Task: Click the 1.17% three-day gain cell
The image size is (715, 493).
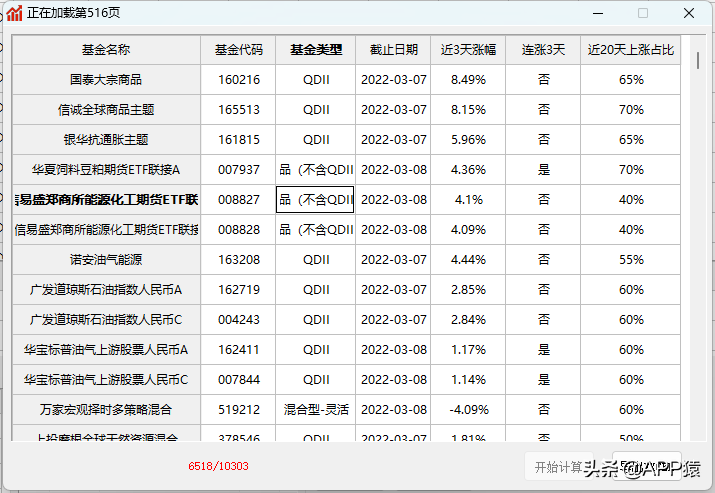Action: coord(468,350)
